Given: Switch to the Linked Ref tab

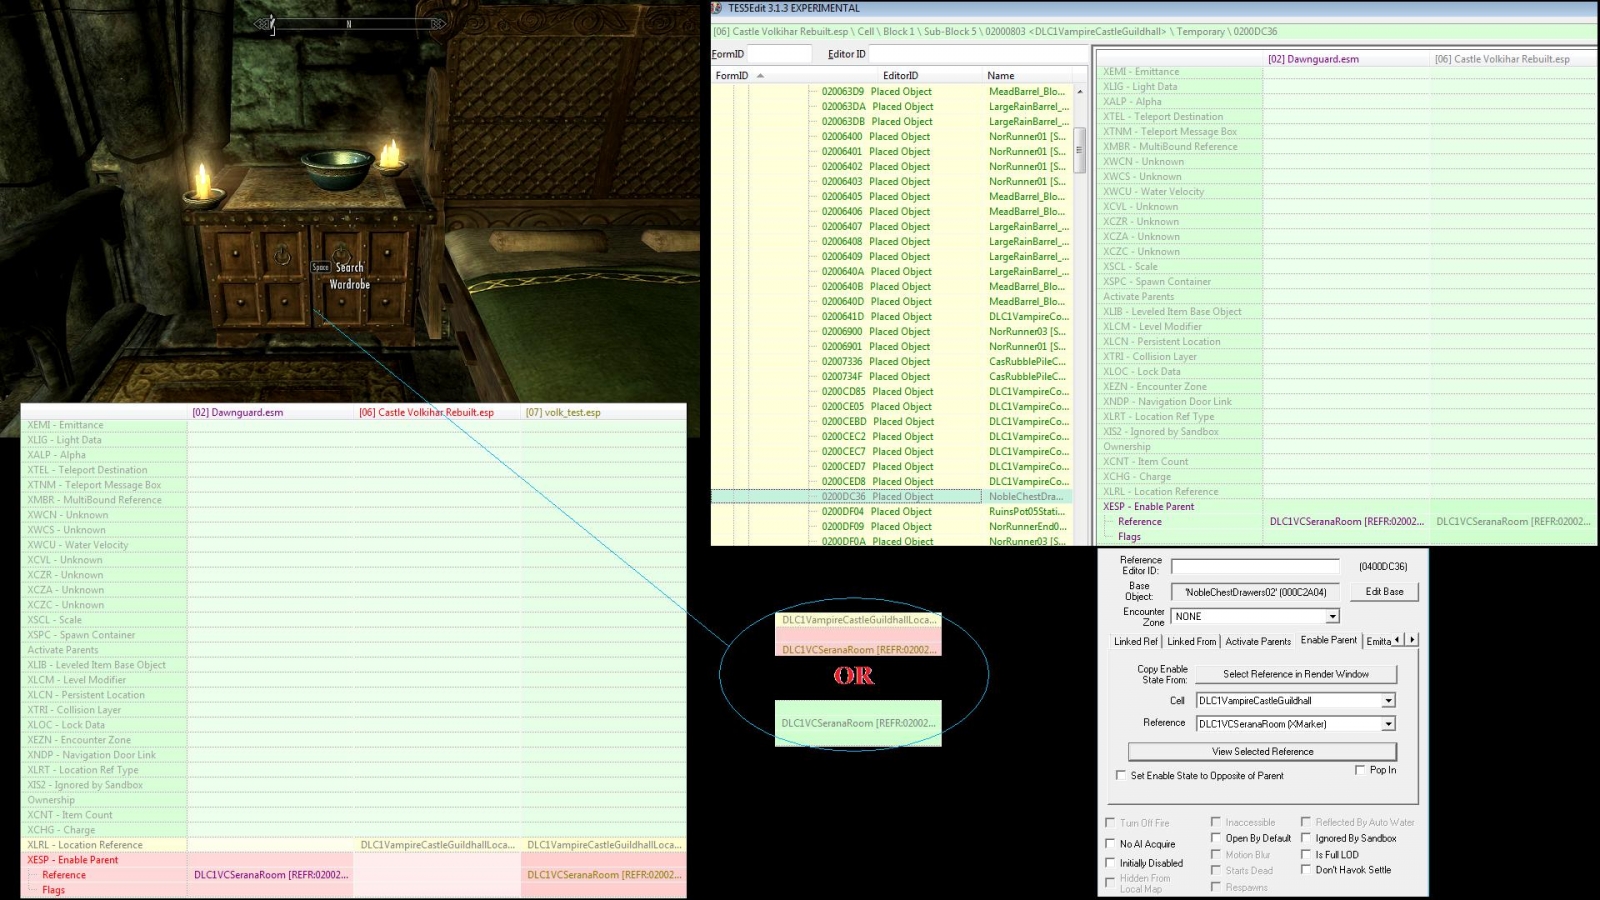Looking at the screenshot, I should [x=1136, y=641].
